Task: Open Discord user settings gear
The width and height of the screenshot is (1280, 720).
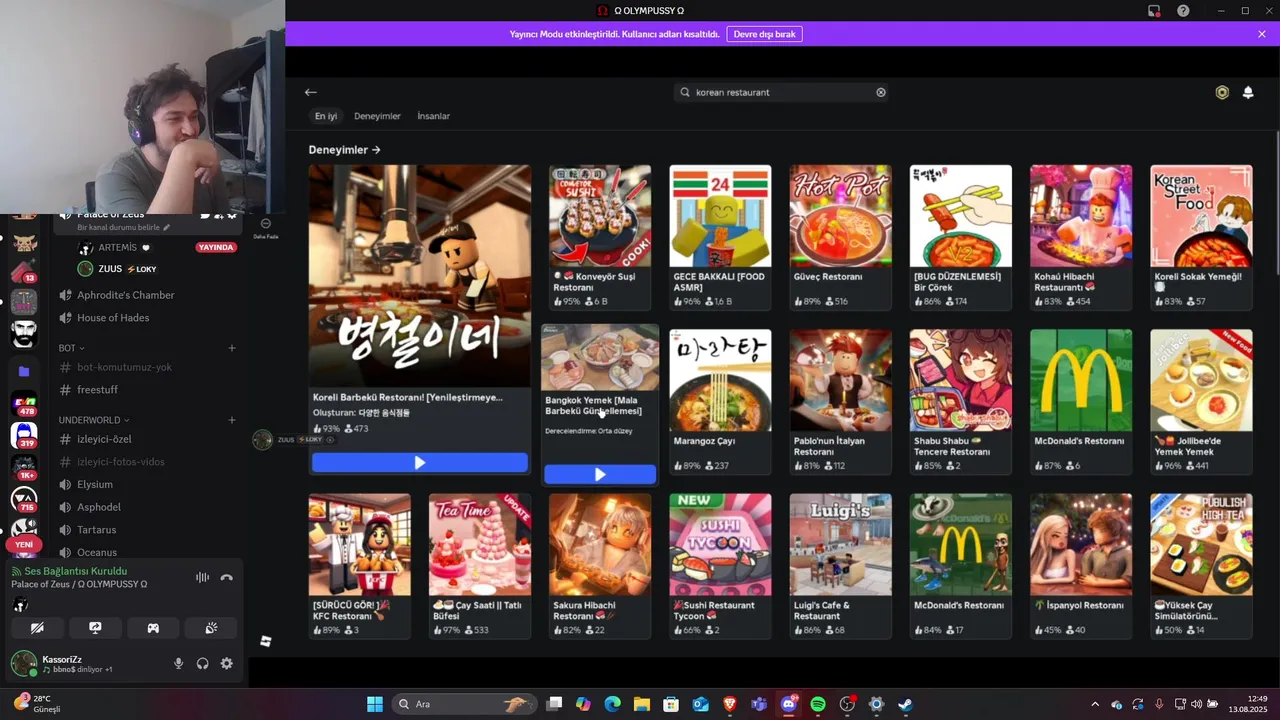Action: tap(227, 663)
